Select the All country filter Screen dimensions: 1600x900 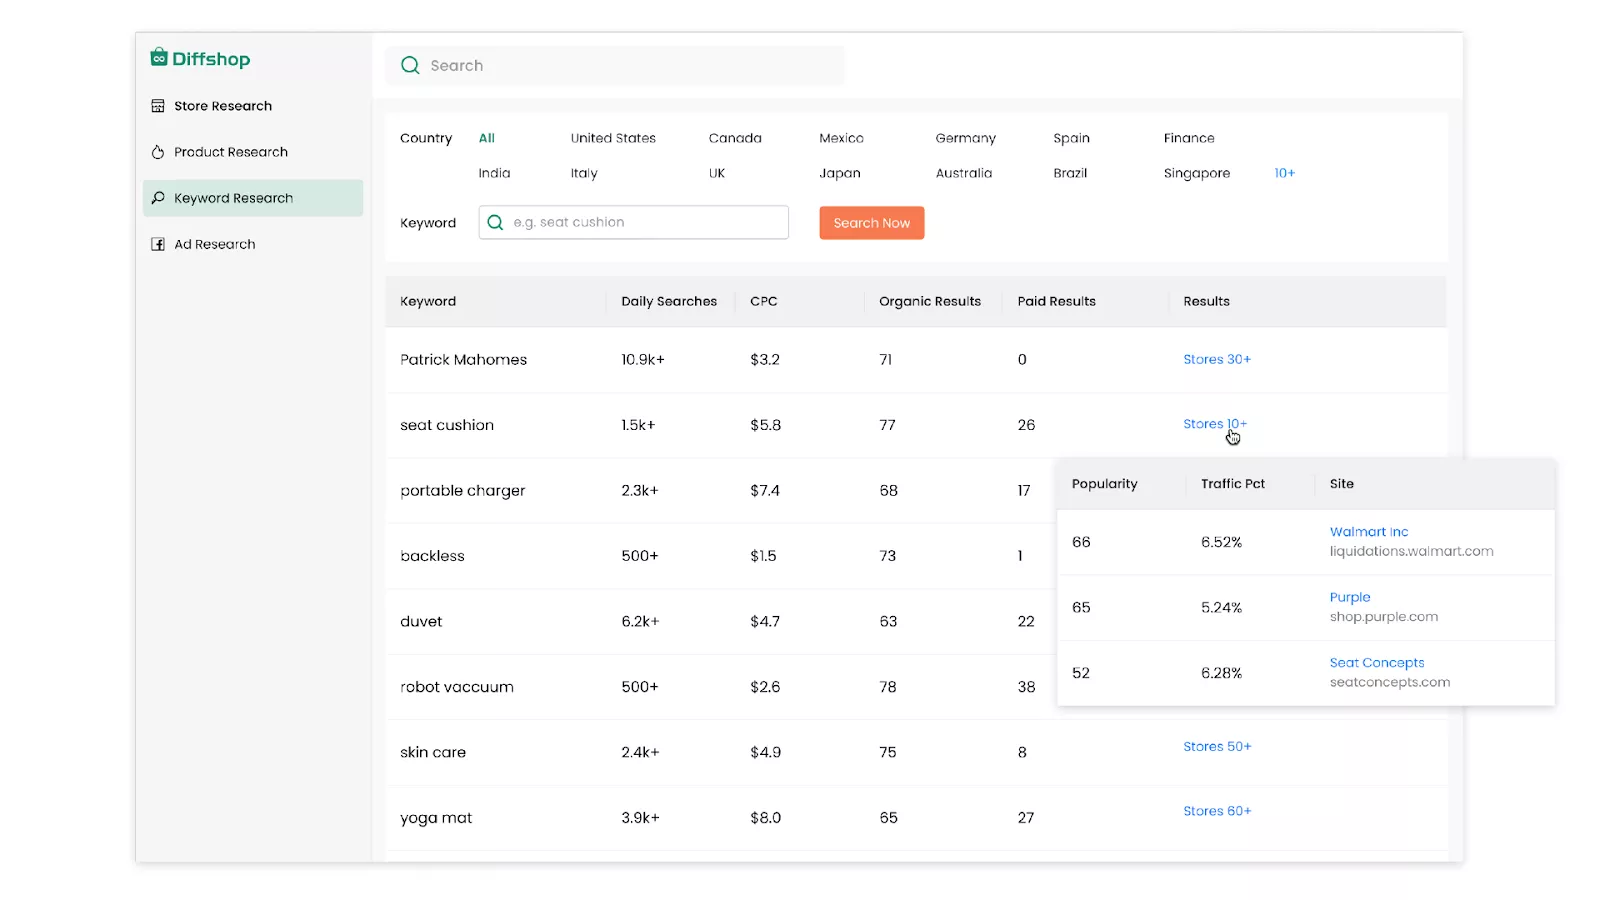click(x=487, y=138)
